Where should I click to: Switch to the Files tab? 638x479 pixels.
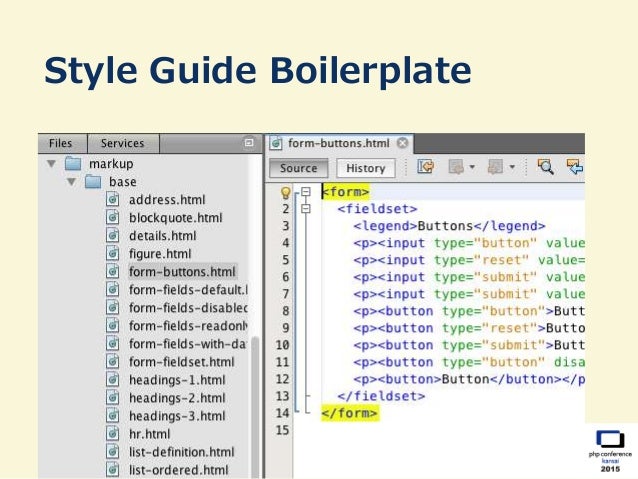tap(61, 144)
